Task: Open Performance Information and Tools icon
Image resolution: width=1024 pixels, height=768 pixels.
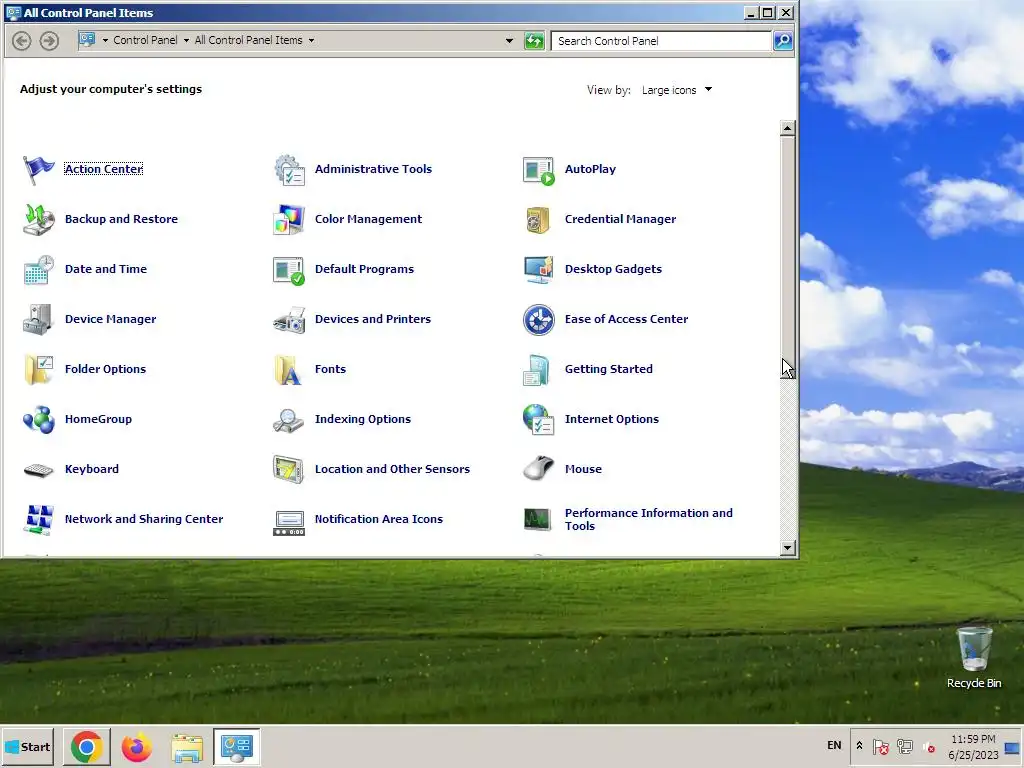Action: (538, 519)
